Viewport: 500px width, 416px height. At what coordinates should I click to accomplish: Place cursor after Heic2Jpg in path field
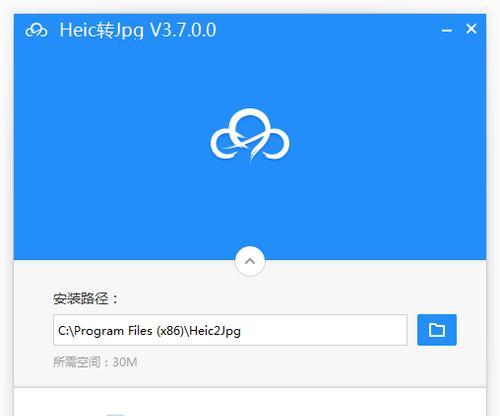coord(241,331)
